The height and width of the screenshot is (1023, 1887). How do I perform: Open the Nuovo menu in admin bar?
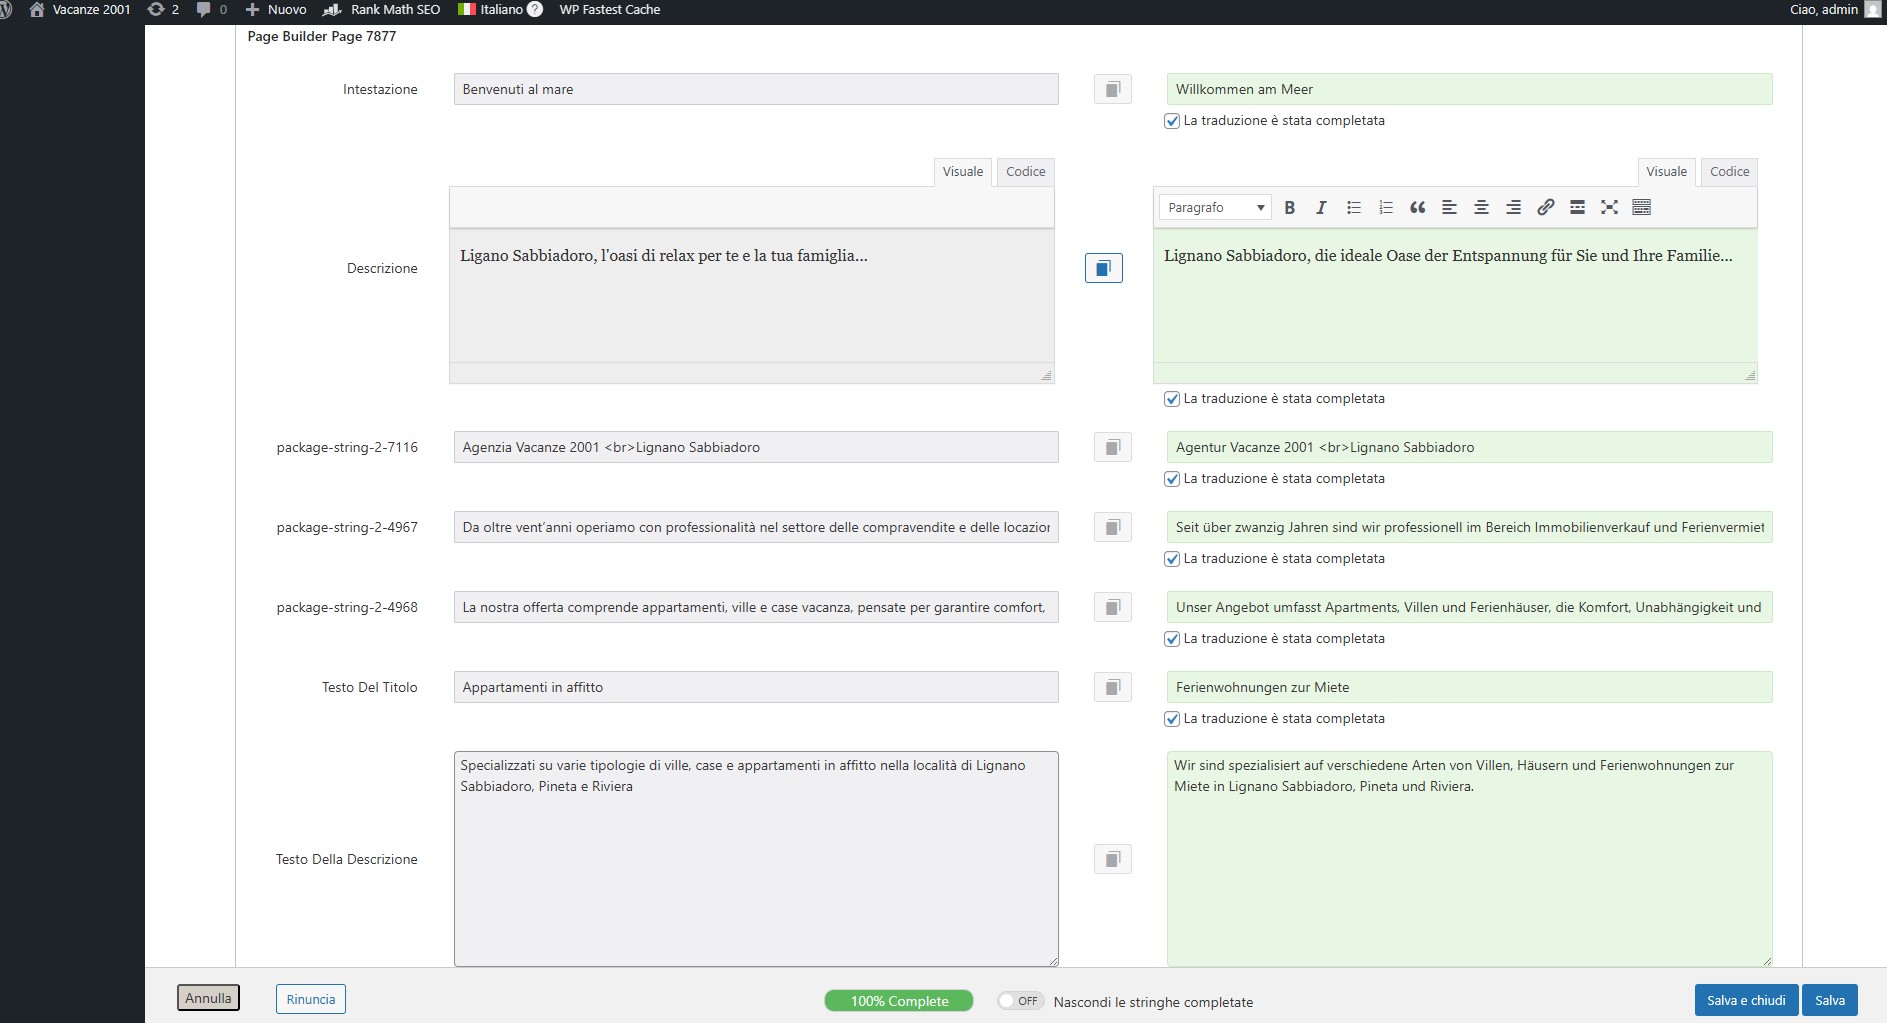[x=276, y=10]
